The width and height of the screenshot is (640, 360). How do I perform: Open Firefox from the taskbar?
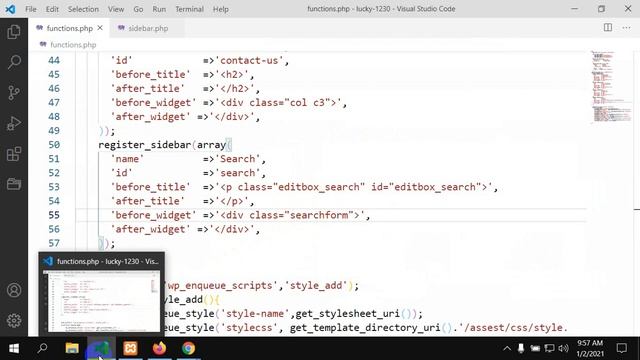point(159,348)
